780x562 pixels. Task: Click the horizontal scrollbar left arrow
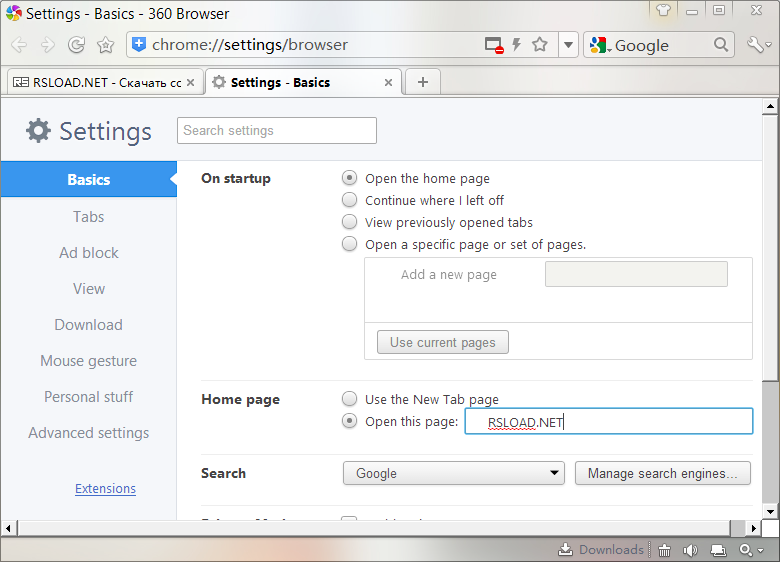(x=8, y=528)
